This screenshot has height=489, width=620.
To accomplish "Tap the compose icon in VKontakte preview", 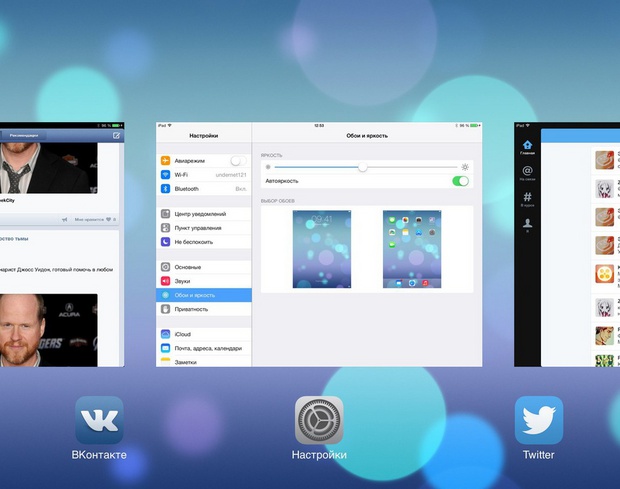I will click(x=116, y=135).
